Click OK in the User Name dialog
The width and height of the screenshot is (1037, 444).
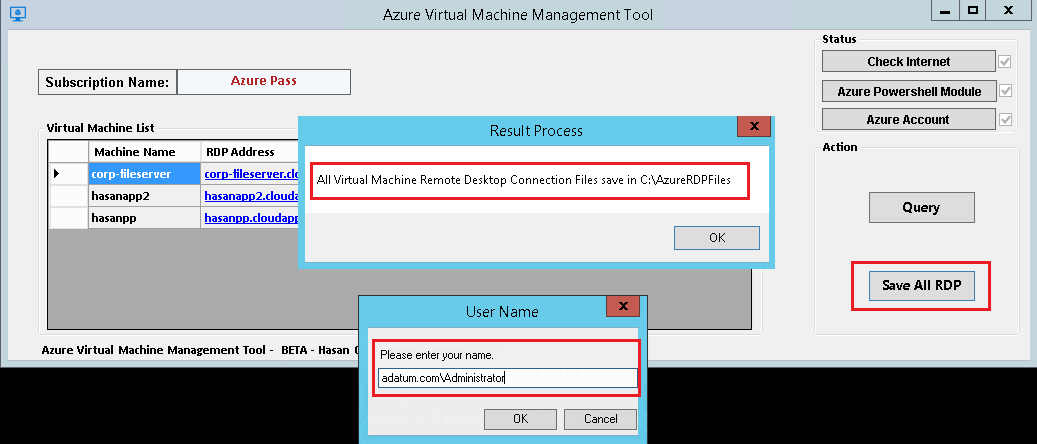click(520, 419)
